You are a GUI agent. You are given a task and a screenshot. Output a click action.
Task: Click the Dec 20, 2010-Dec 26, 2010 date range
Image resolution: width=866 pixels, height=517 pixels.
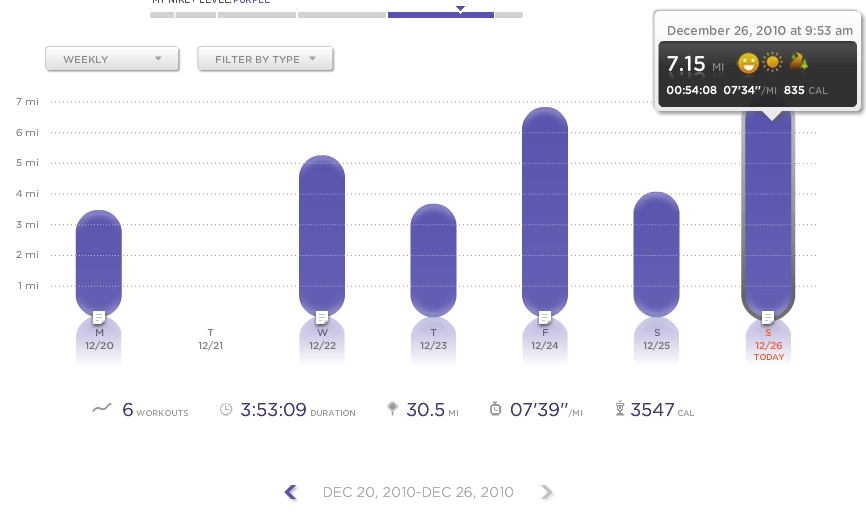coord(418,492)
